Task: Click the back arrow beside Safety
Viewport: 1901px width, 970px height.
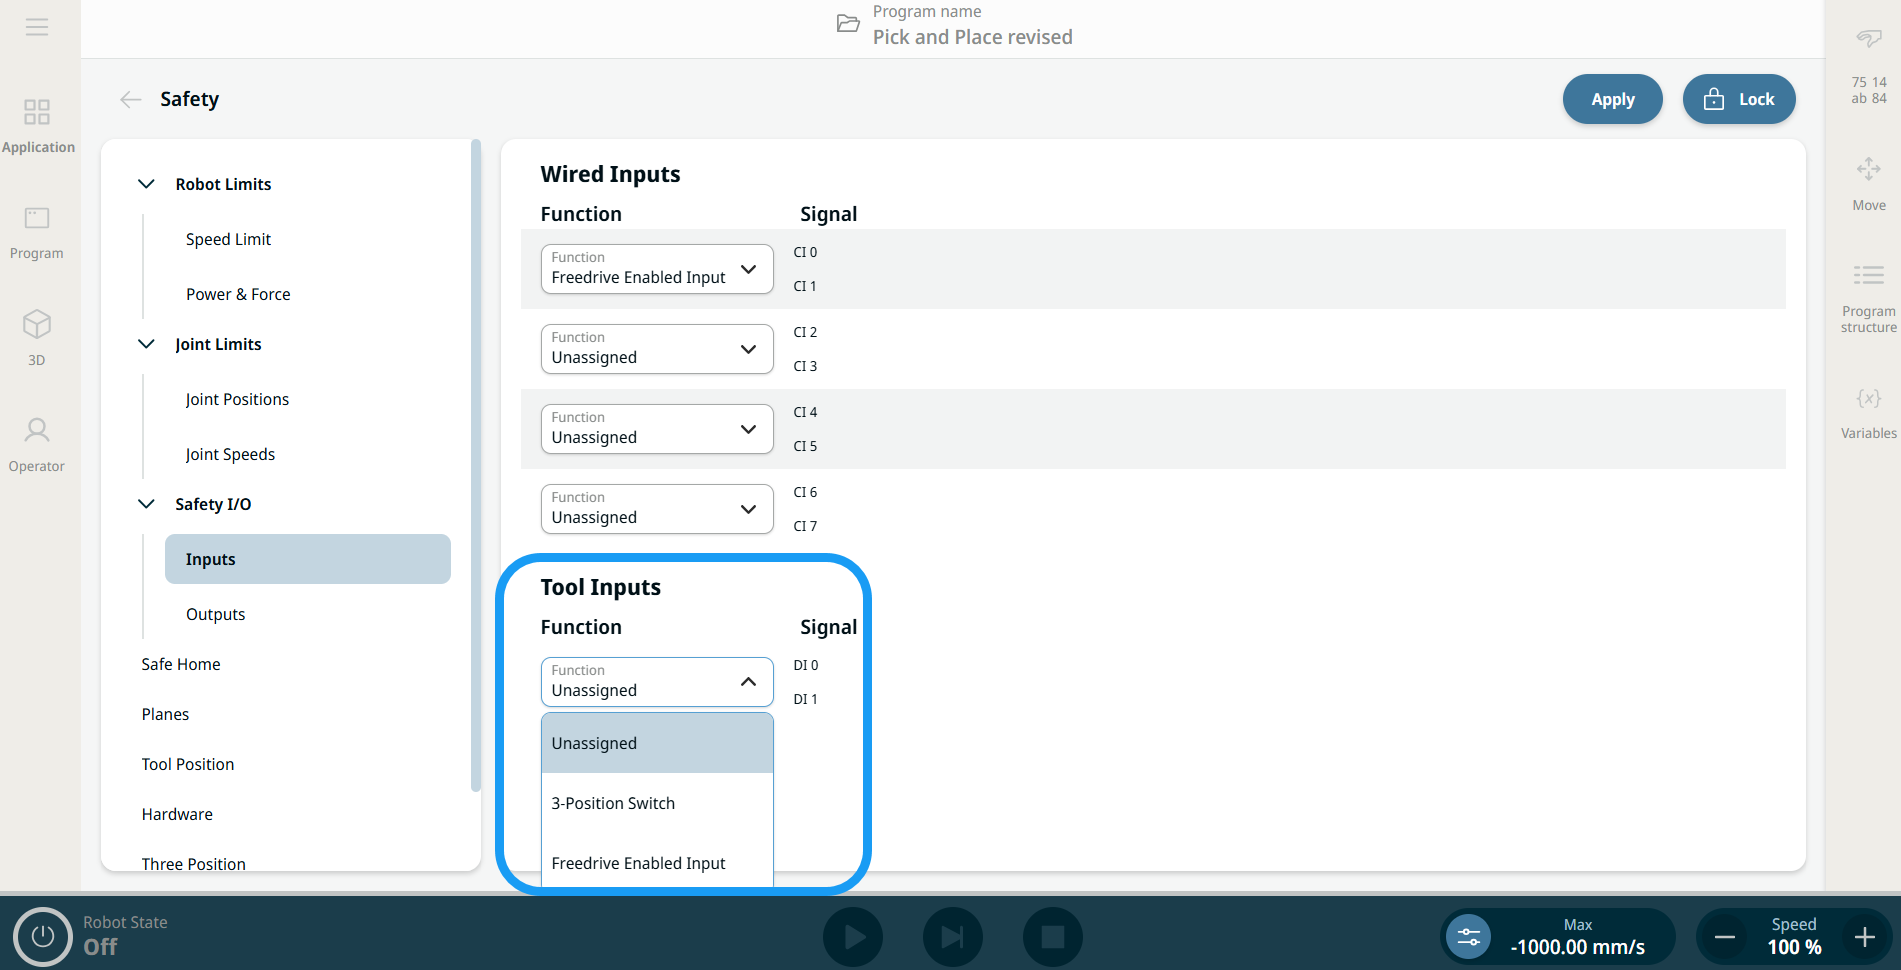Action: [x=130, y=99]
